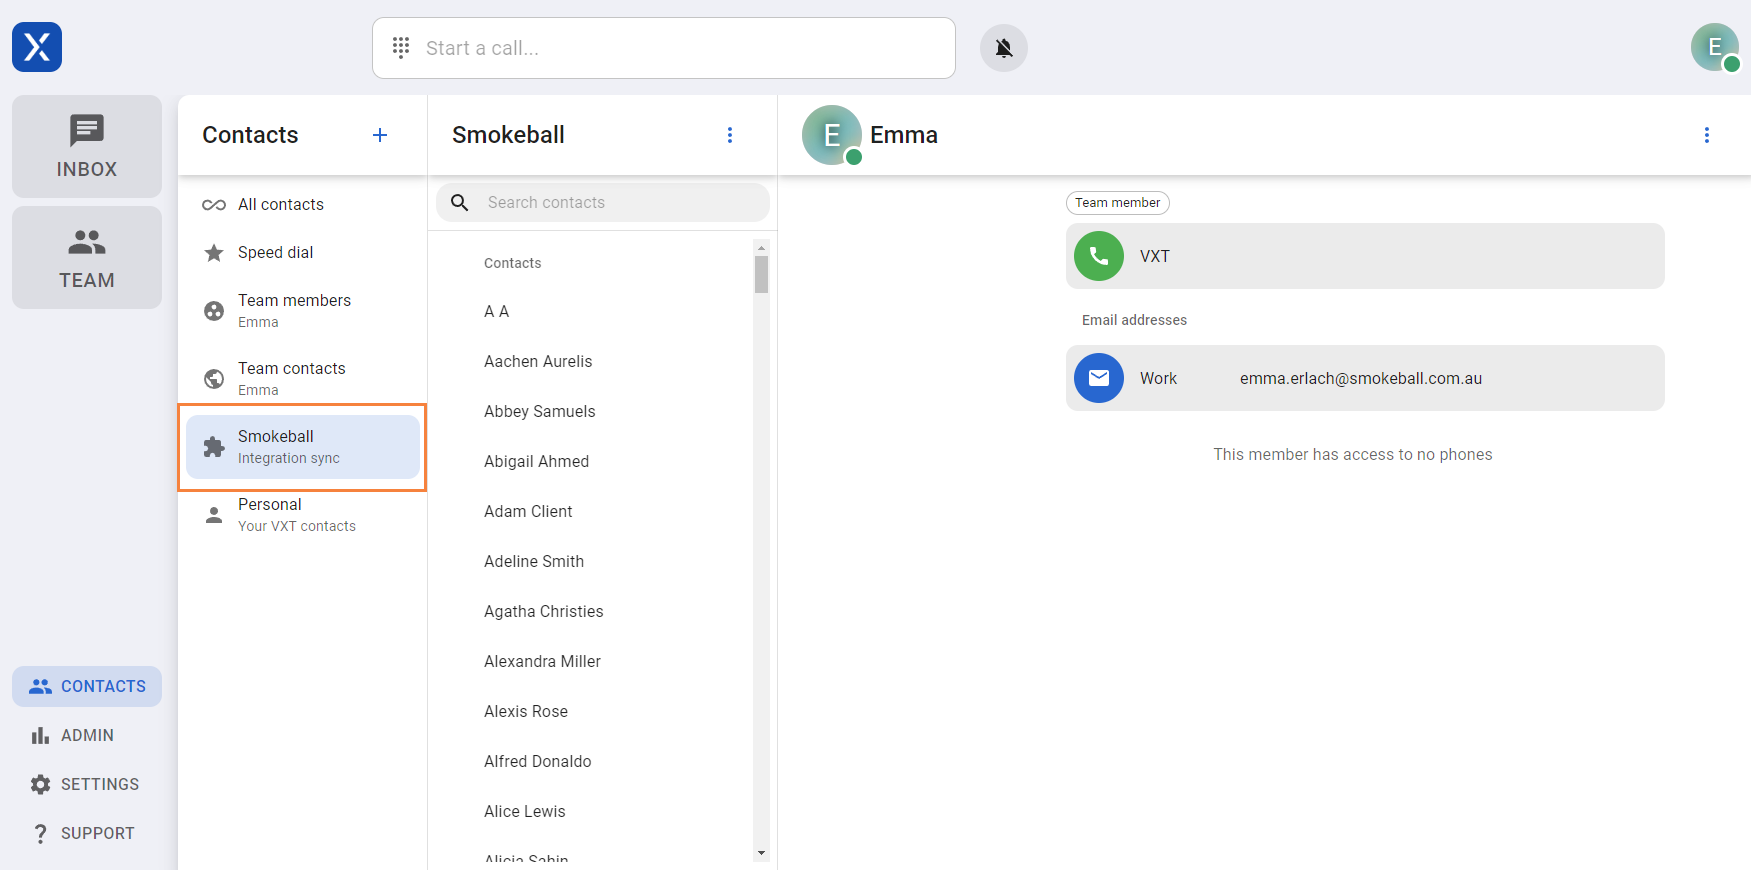Click the Start a call input

pyautogui.click(x=664, y=48)
